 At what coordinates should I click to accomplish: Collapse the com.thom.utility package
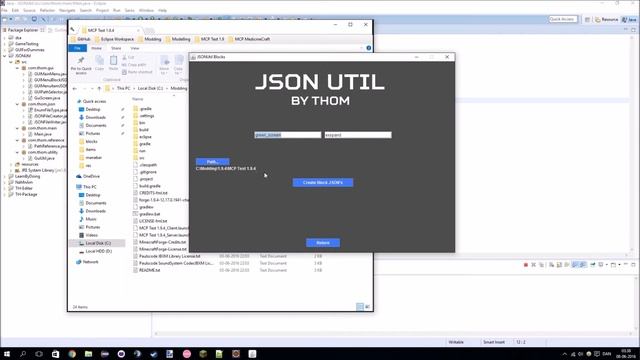(17, 152)
